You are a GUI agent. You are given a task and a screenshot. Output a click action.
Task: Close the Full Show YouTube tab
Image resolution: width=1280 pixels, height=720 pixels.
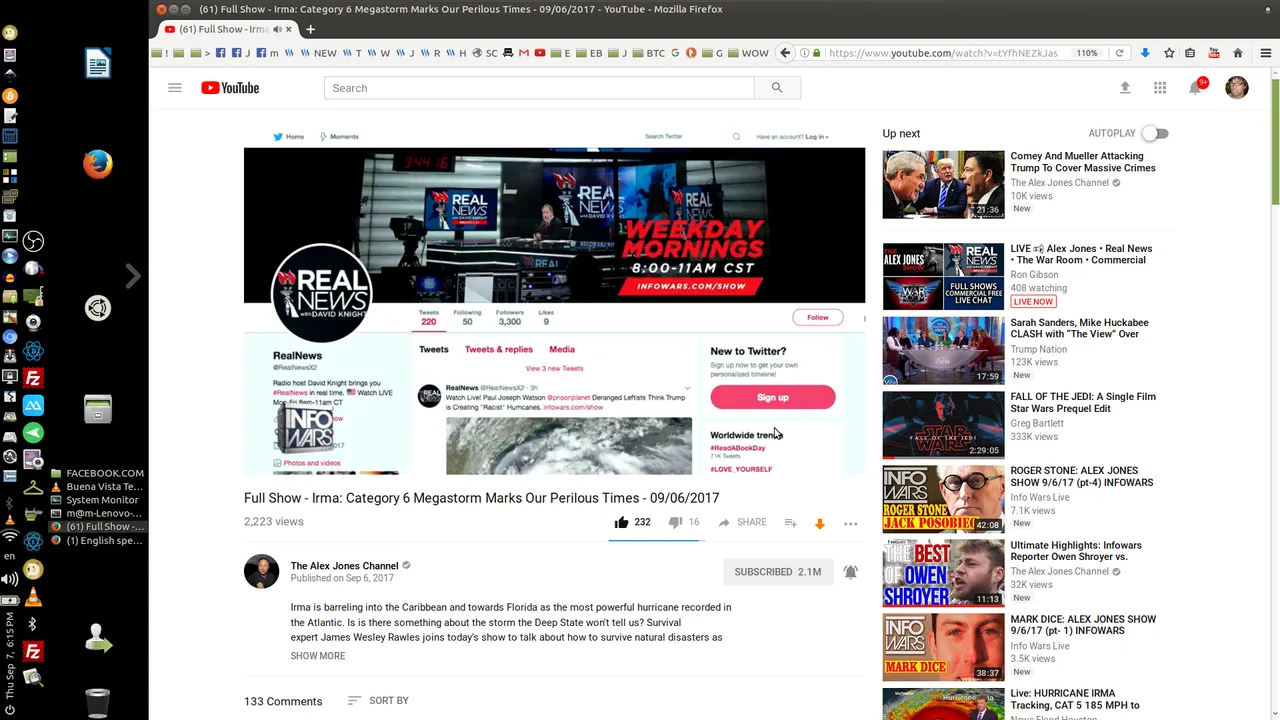point(289,29)
